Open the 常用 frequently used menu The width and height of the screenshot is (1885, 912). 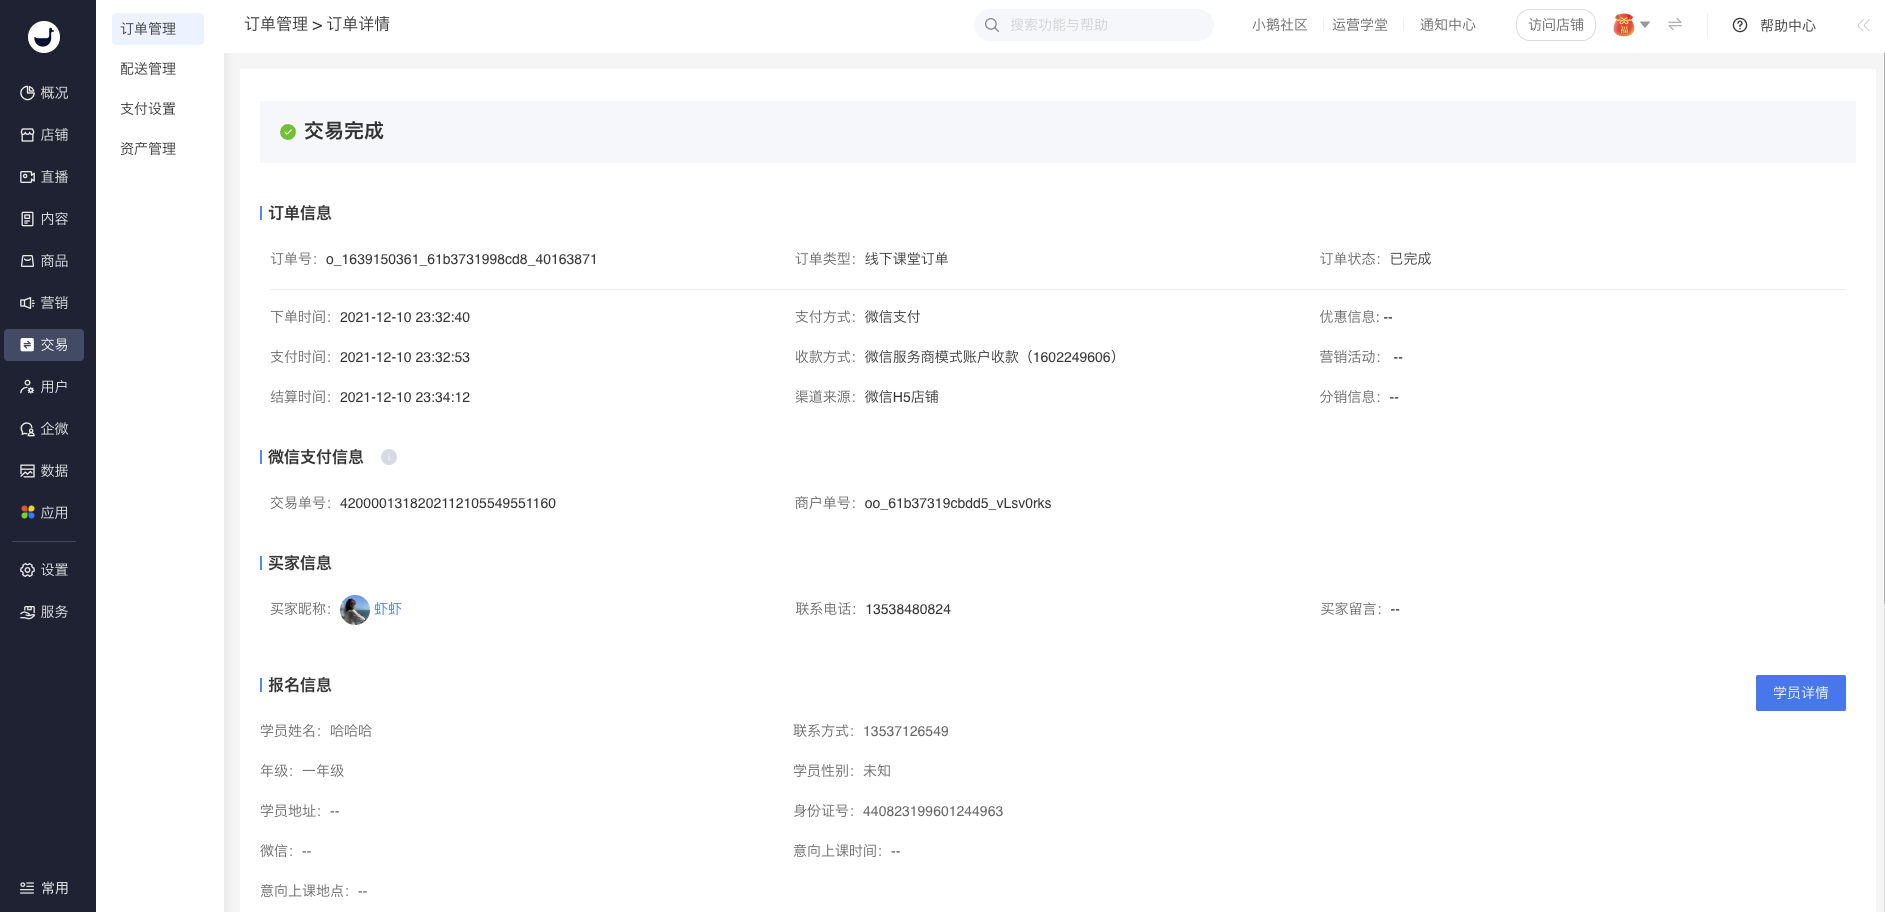click(44, 888)
